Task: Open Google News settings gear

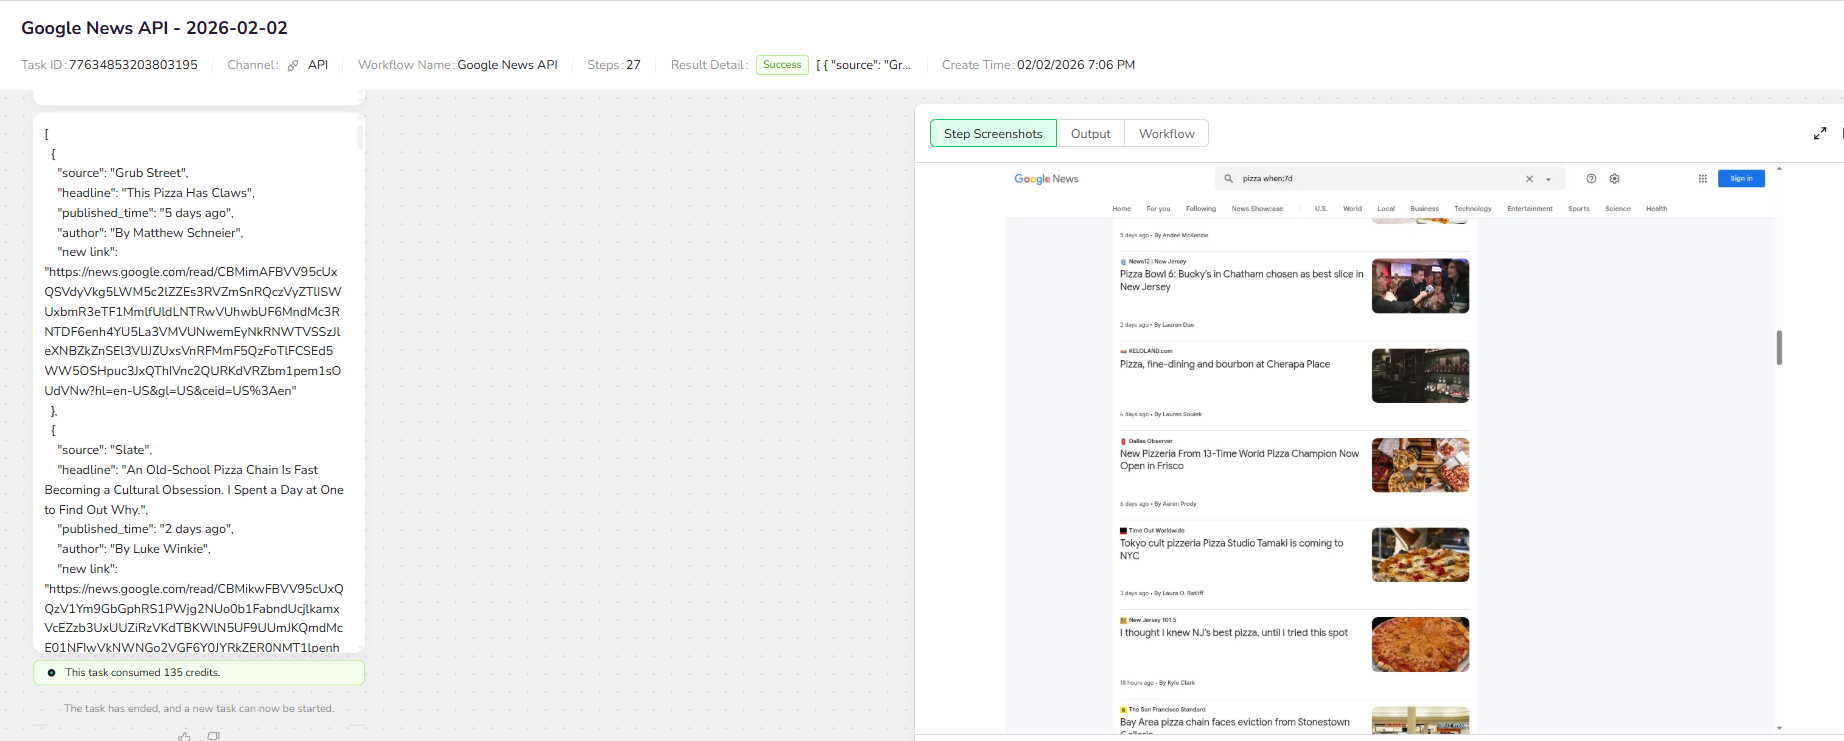Action: pos(1614,179)
